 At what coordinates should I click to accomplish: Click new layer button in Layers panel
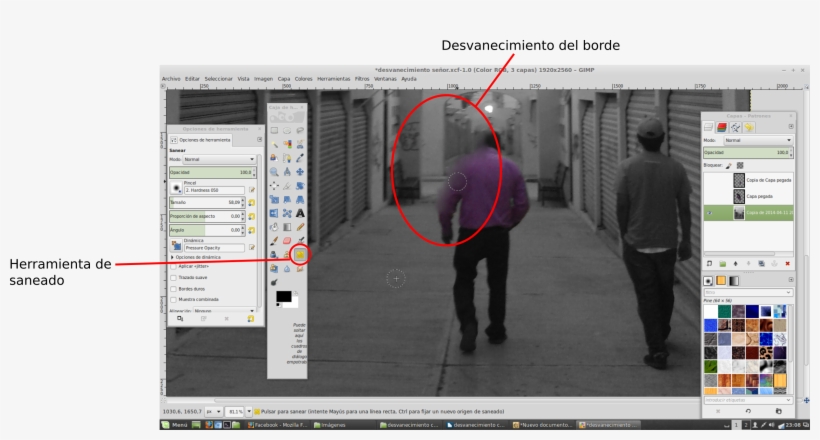click(x=709, y=264)
